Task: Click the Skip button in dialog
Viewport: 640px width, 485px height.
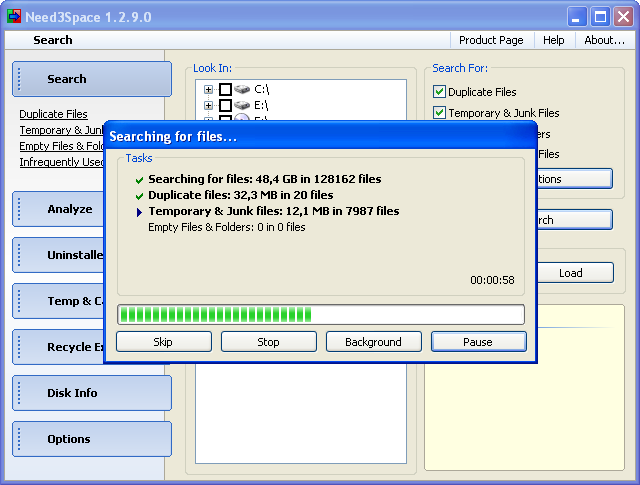Action: (164, 342)
